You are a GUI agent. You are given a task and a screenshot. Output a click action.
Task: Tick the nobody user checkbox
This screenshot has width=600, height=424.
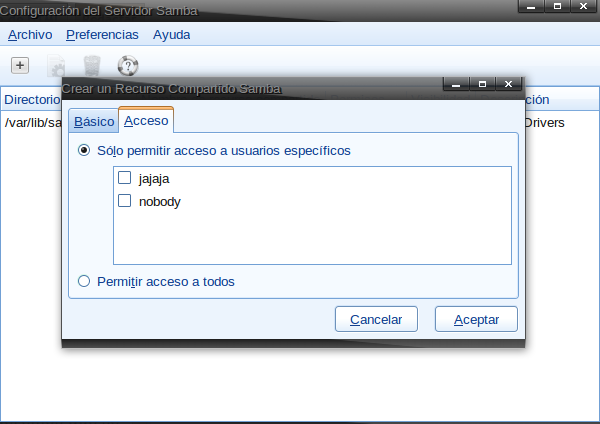[x=125, y=201]
